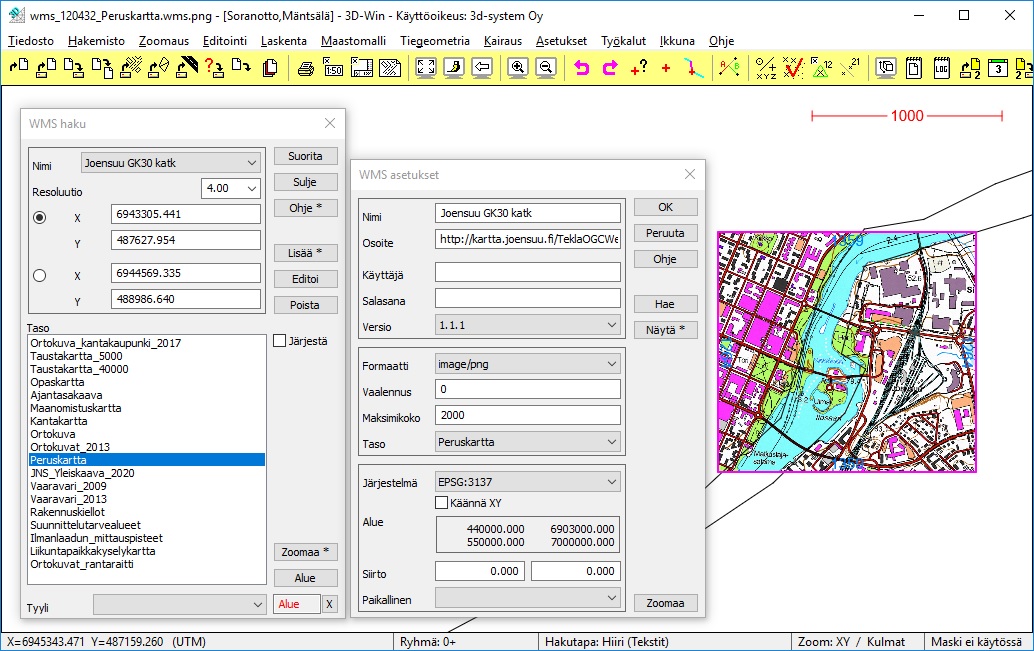Click the red question mark file icon
The image size is (1034, 651).
coord(214,67)
